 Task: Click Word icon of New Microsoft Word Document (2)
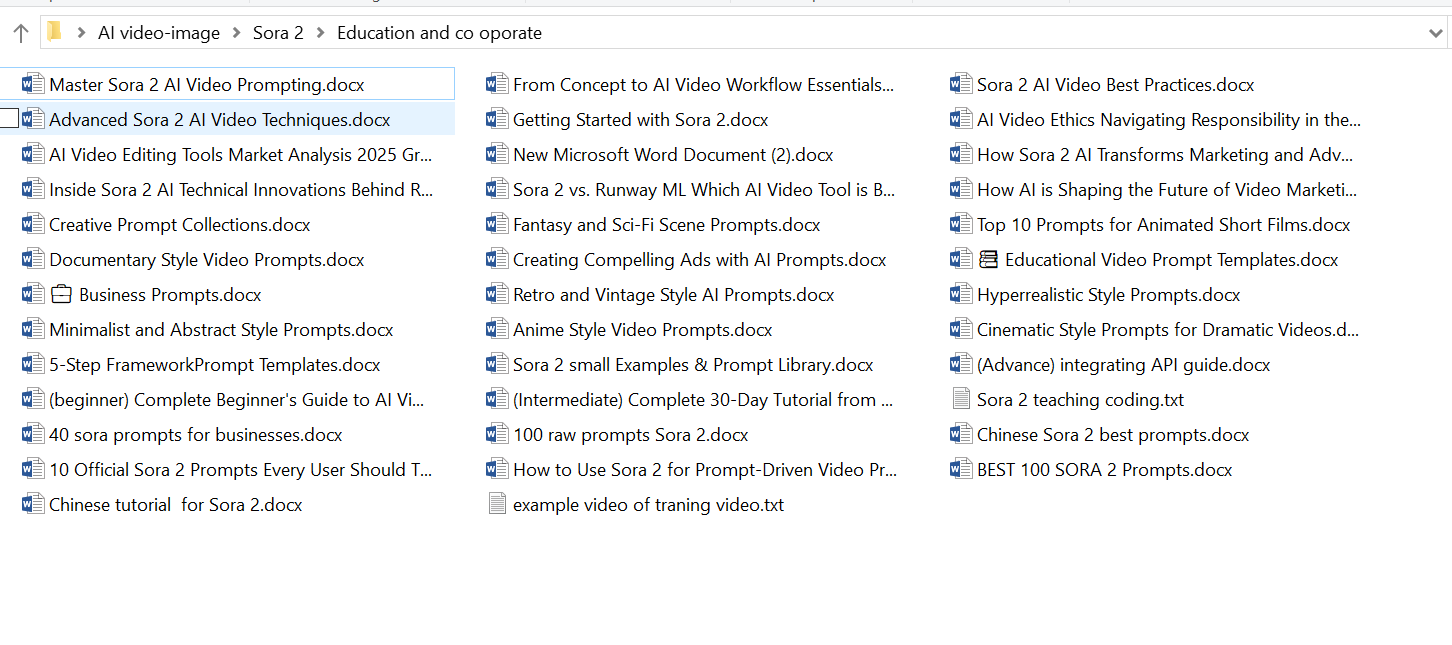(x=497, y=154)
